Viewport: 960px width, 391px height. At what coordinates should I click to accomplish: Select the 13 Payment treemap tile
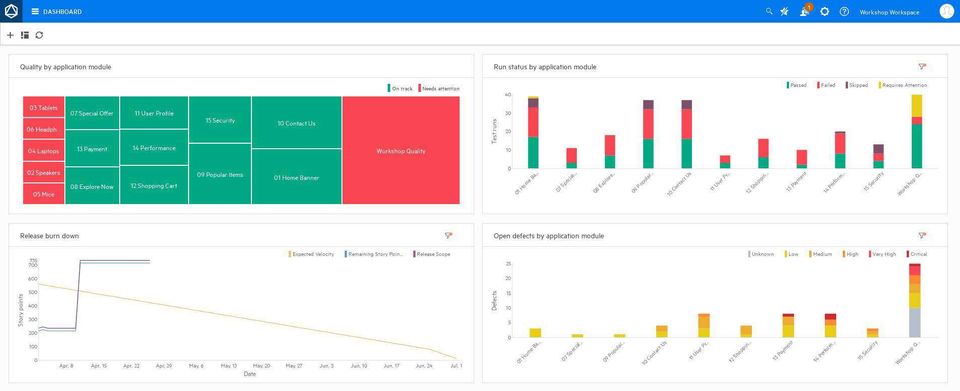click(x=92, y=149)
